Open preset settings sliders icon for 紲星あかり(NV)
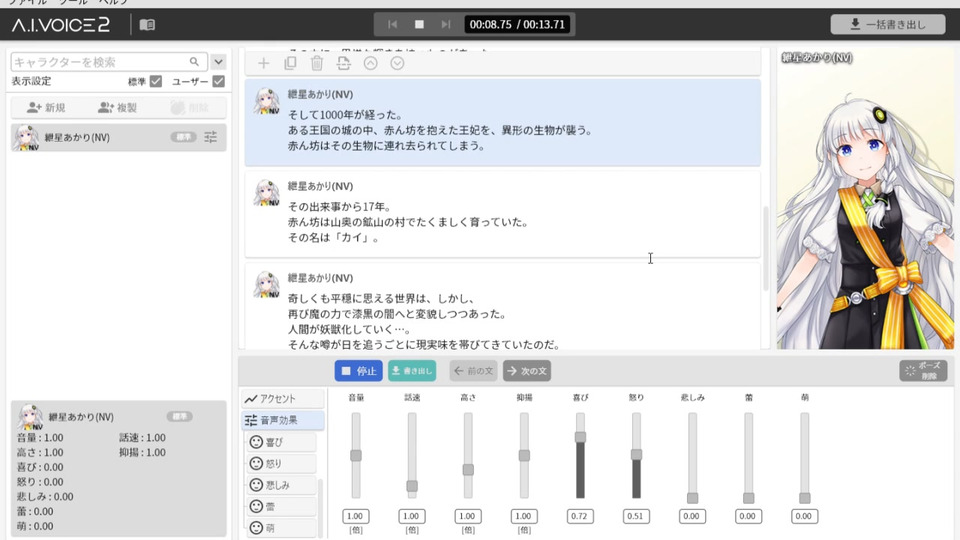The image size is (960, 540). 211,137
